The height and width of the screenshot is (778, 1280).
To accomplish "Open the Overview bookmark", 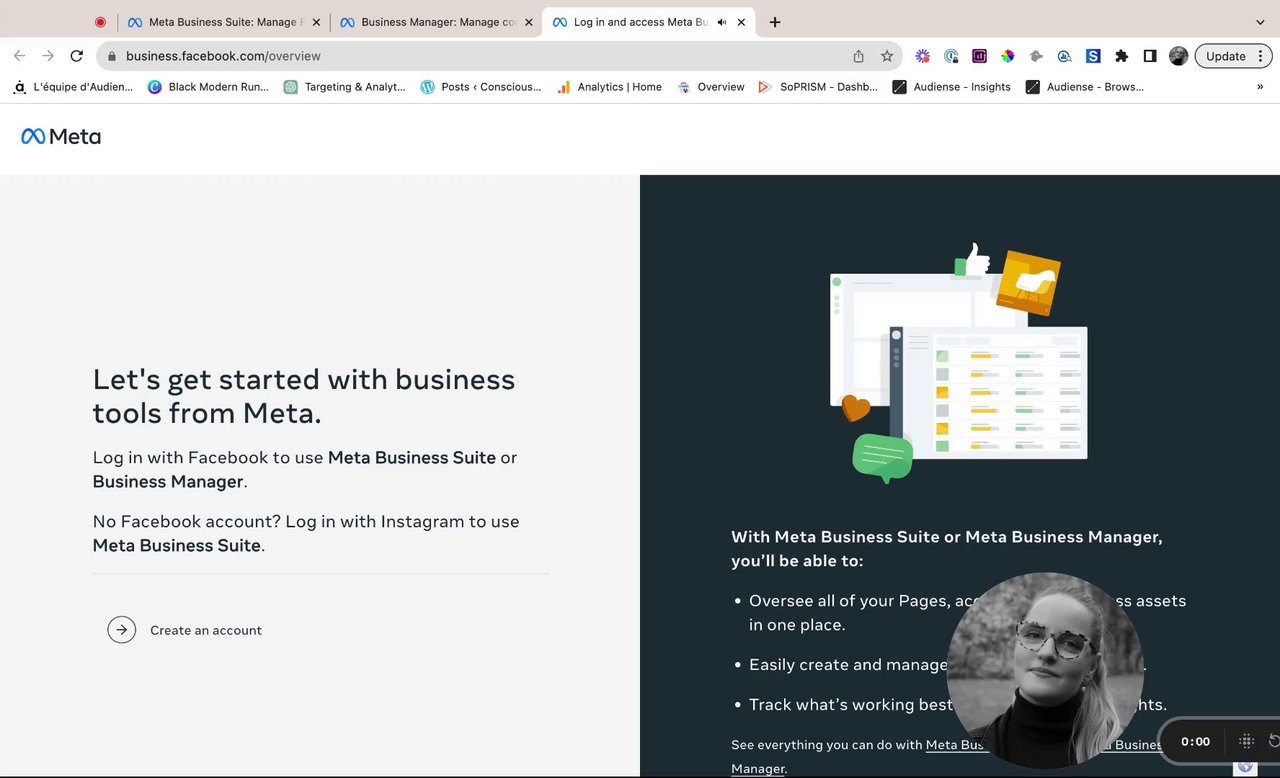I will (710, 87).
